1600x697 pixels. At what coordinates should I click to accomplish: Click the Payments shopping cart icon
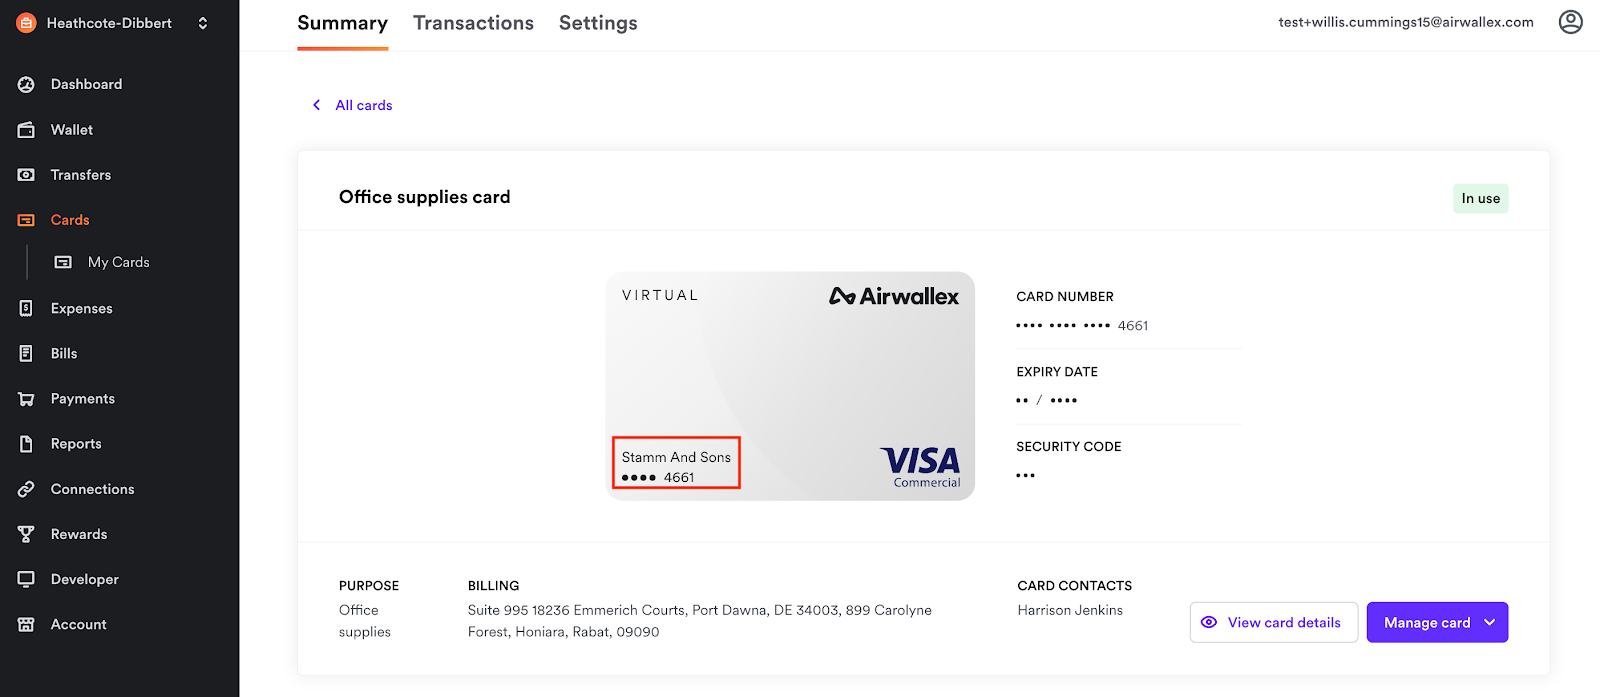(26, 399)
